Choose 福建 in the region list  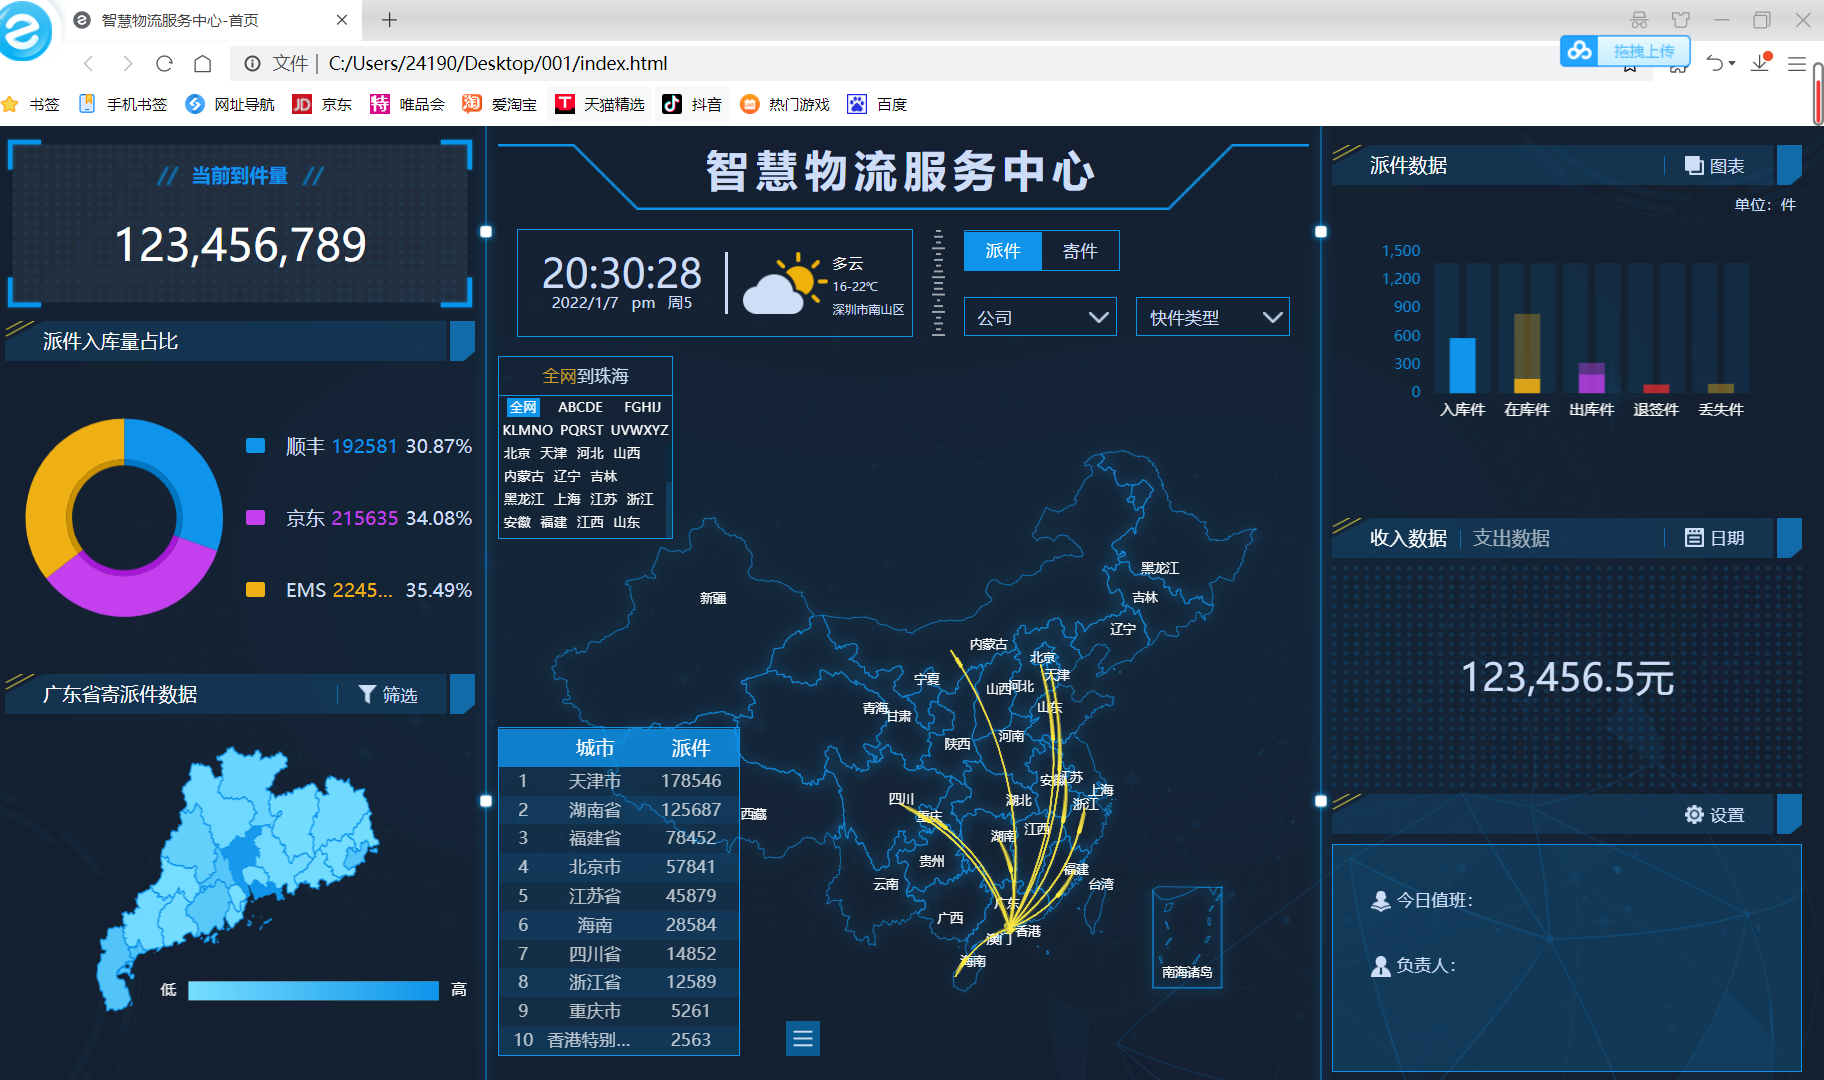pyautogui.click(x=554, y=522)
